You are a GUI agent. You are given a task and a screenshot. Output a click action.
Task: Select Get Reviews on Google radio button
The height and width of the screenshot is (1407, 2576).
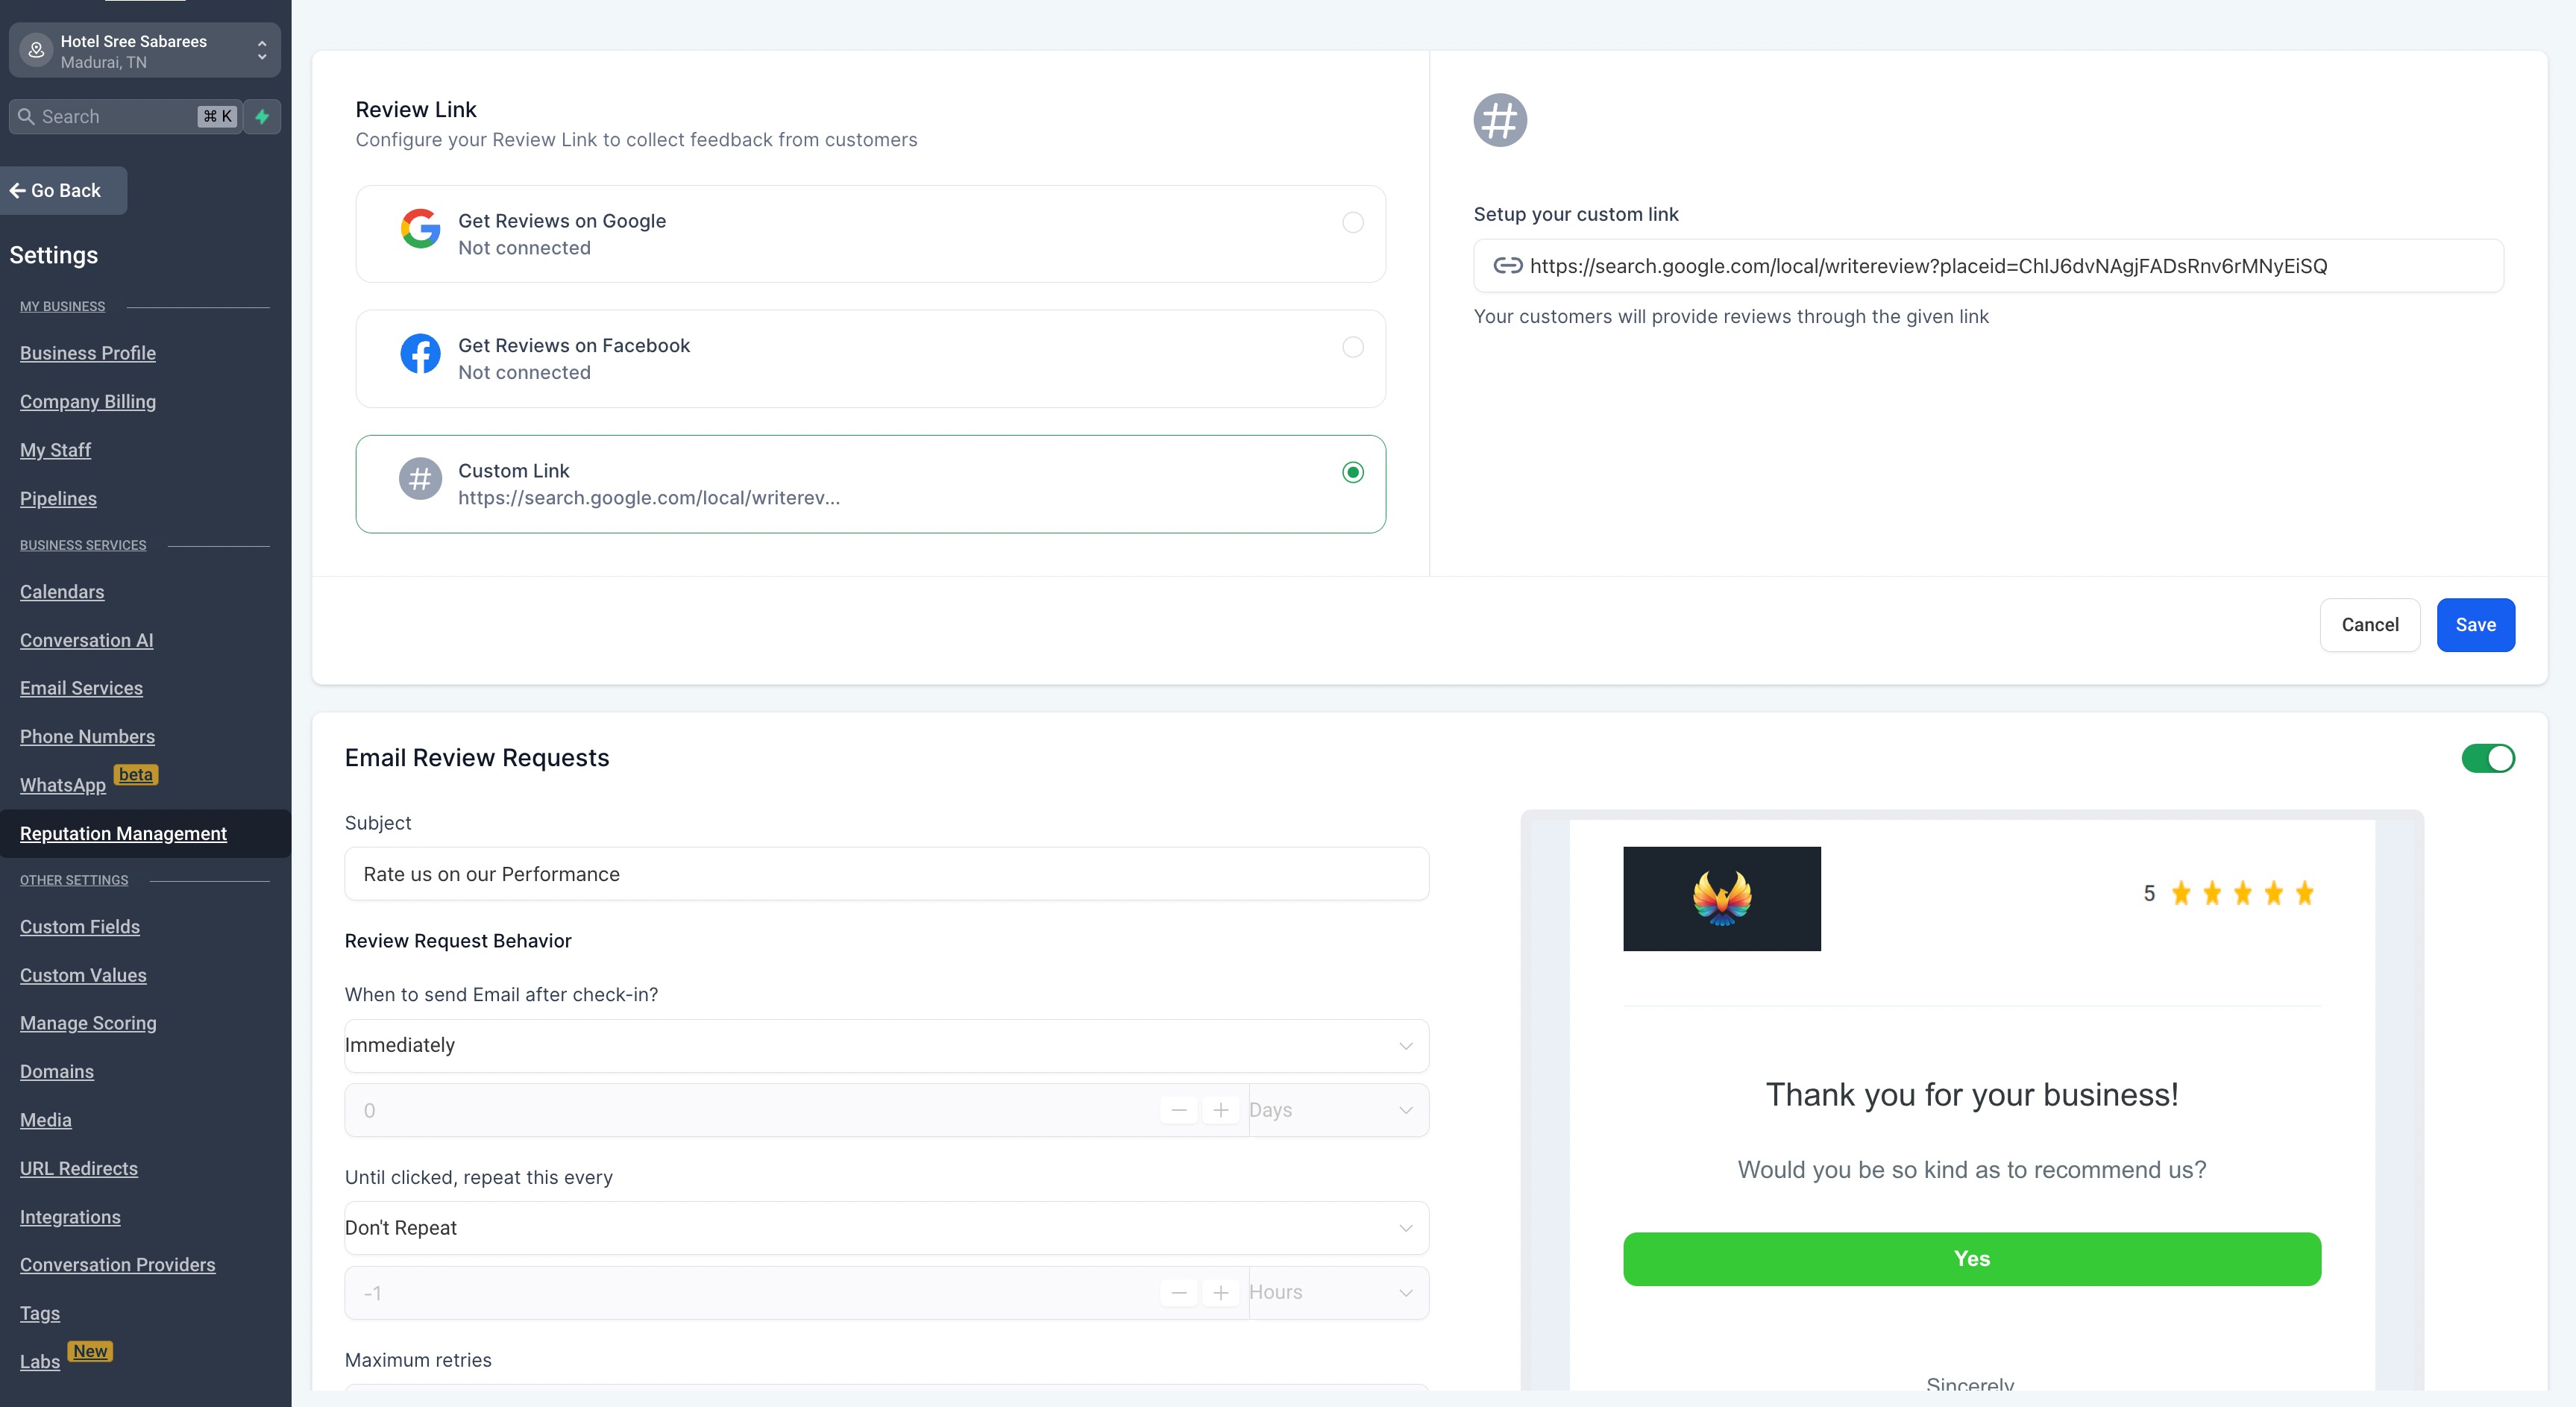1352,222
